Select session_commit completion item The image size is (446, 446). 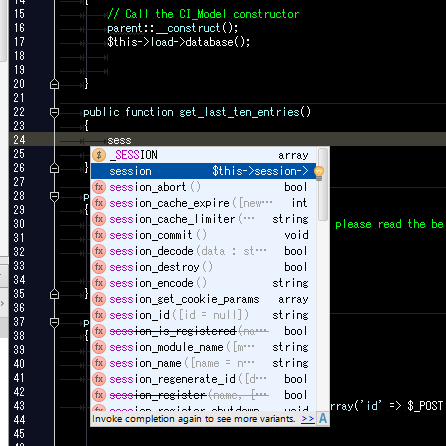[x=203, y=235]
